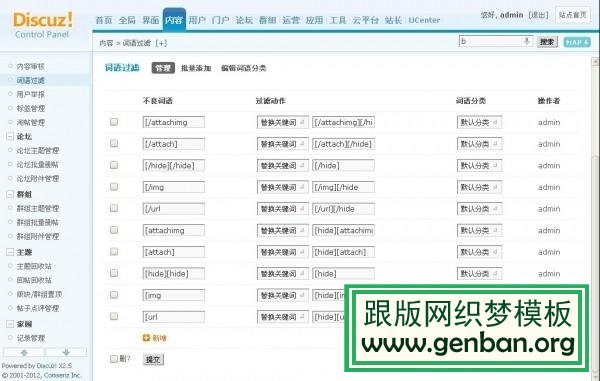Viewport: 600px width, 381px height.
Task: Click the microphone icon in the search box
Action: [x=527, y=41]
